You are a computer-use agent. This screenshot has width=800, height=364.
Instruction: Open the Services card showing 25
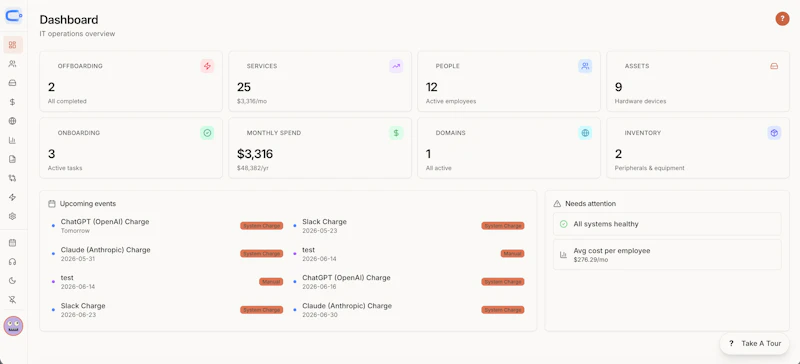pyautogui.click(x=320, y=81)
